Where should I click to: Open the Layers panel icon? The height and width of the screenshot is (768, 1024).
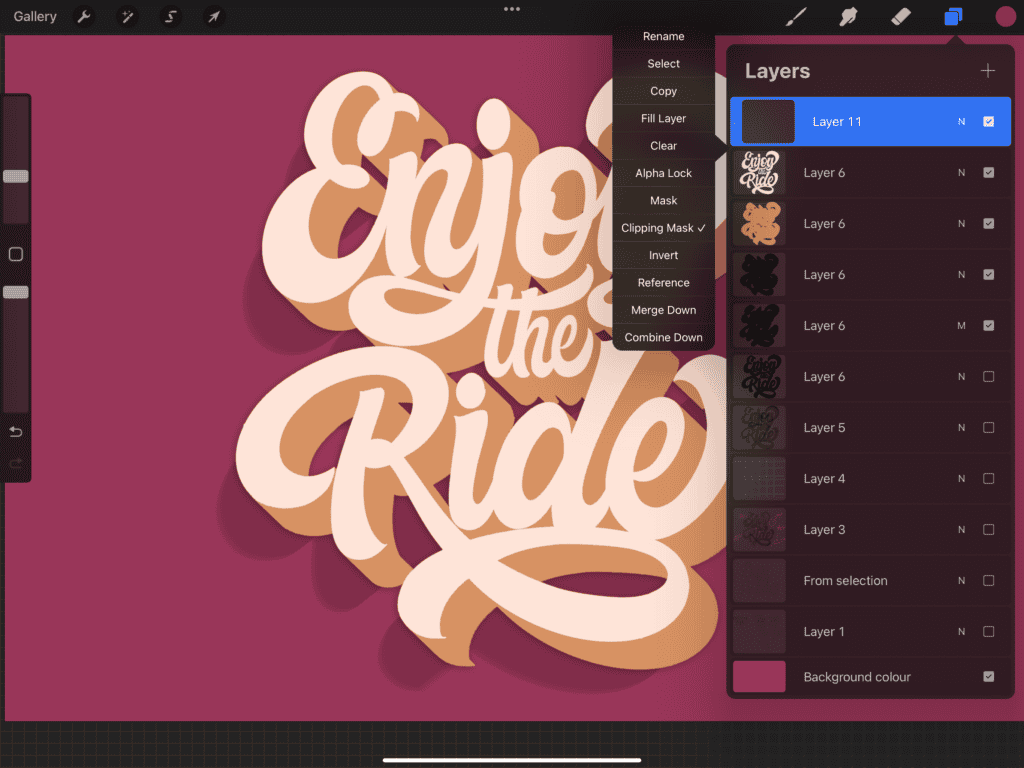[951, 17]
